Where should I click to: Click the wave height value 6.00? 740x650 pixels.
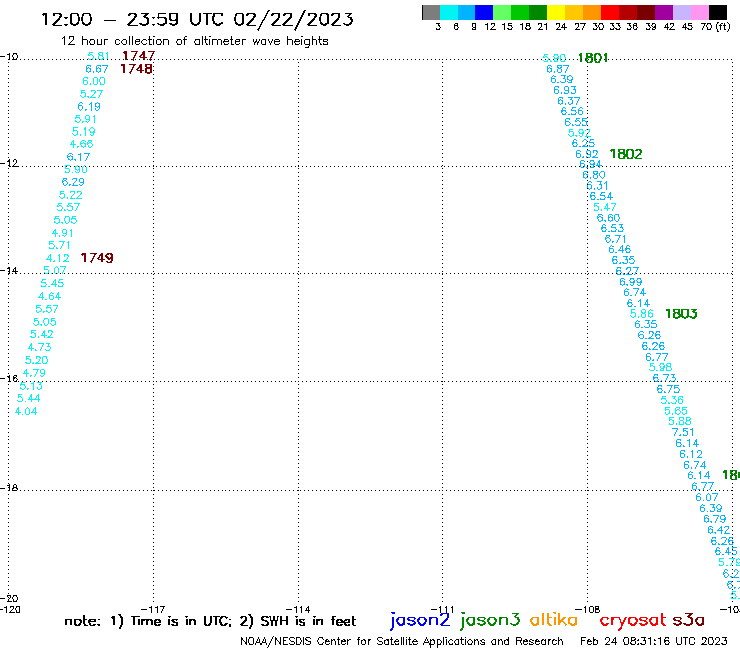94,81
